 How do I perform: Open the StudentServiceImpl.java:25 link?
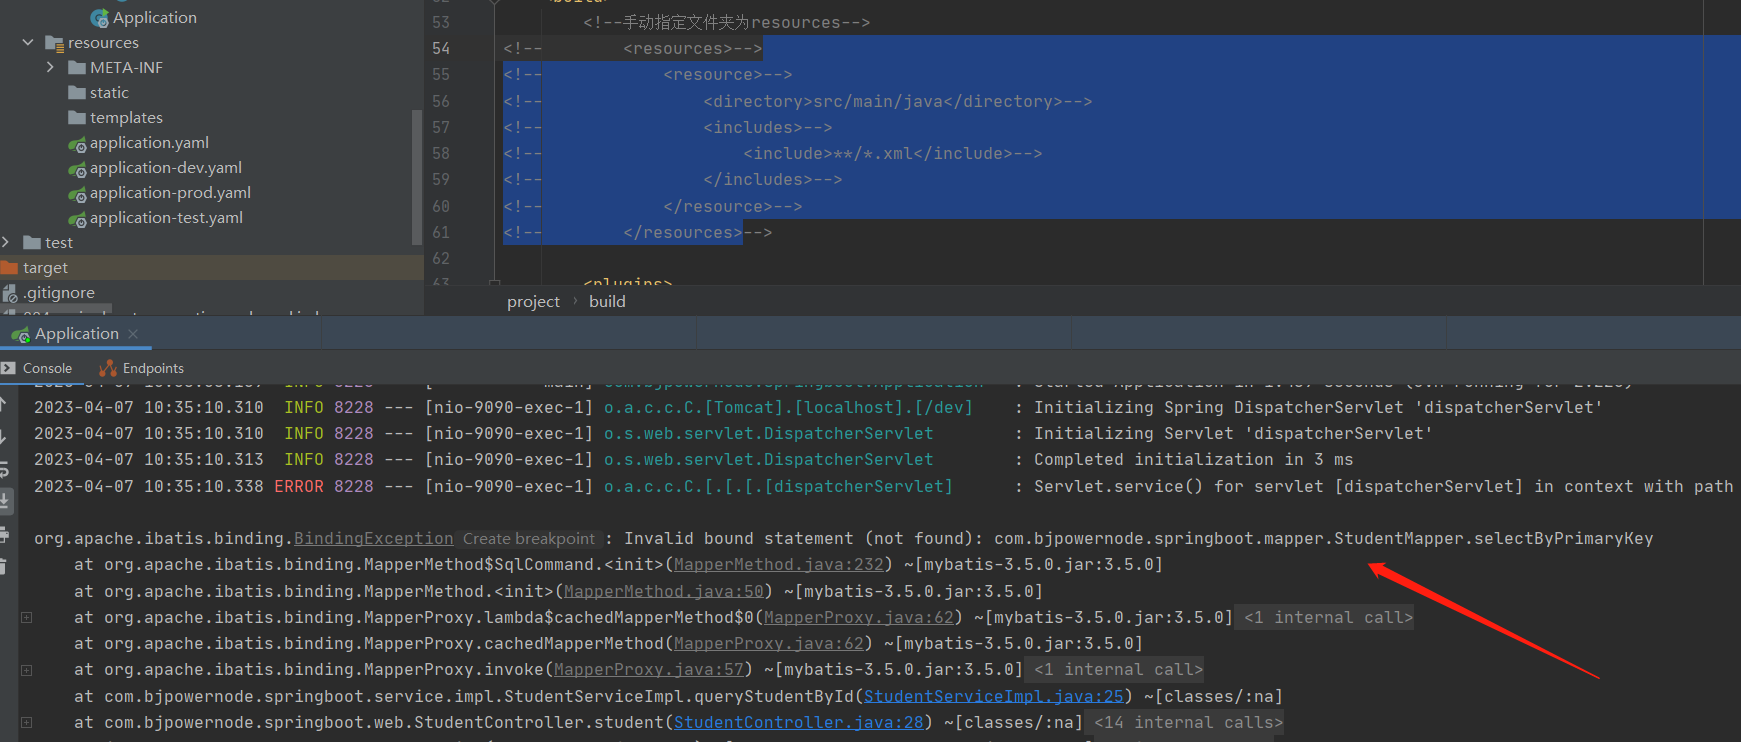[994, 696]
